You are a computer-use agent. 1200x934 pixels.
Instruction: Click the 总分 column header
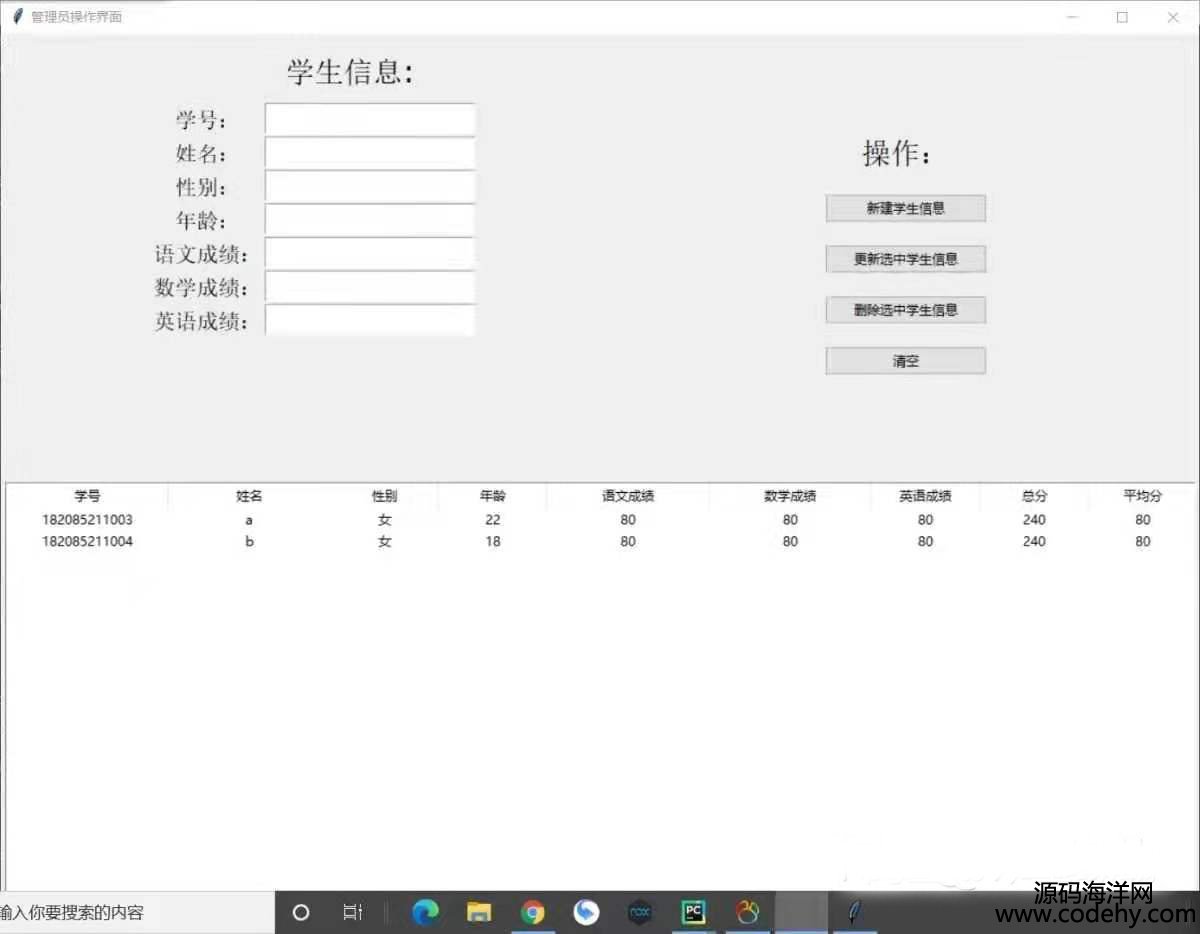(1034, 496)
